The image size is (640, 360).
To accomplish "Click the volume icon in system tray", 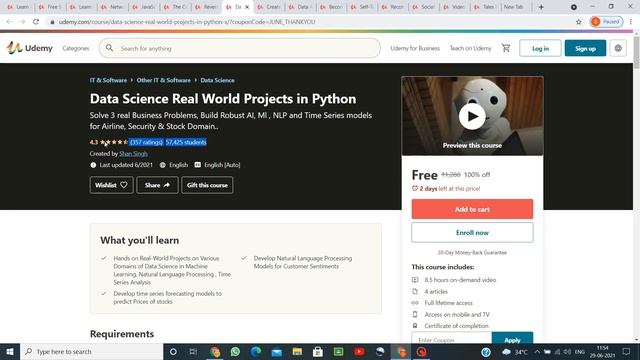I will pyautogui.click(x=567, y=352).
